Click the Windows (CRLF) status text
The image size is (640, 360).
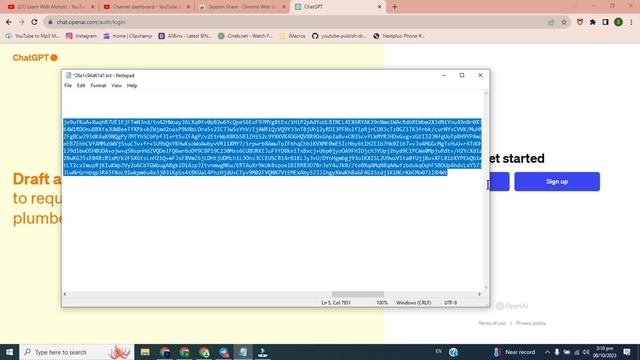[x=413, y=303]
